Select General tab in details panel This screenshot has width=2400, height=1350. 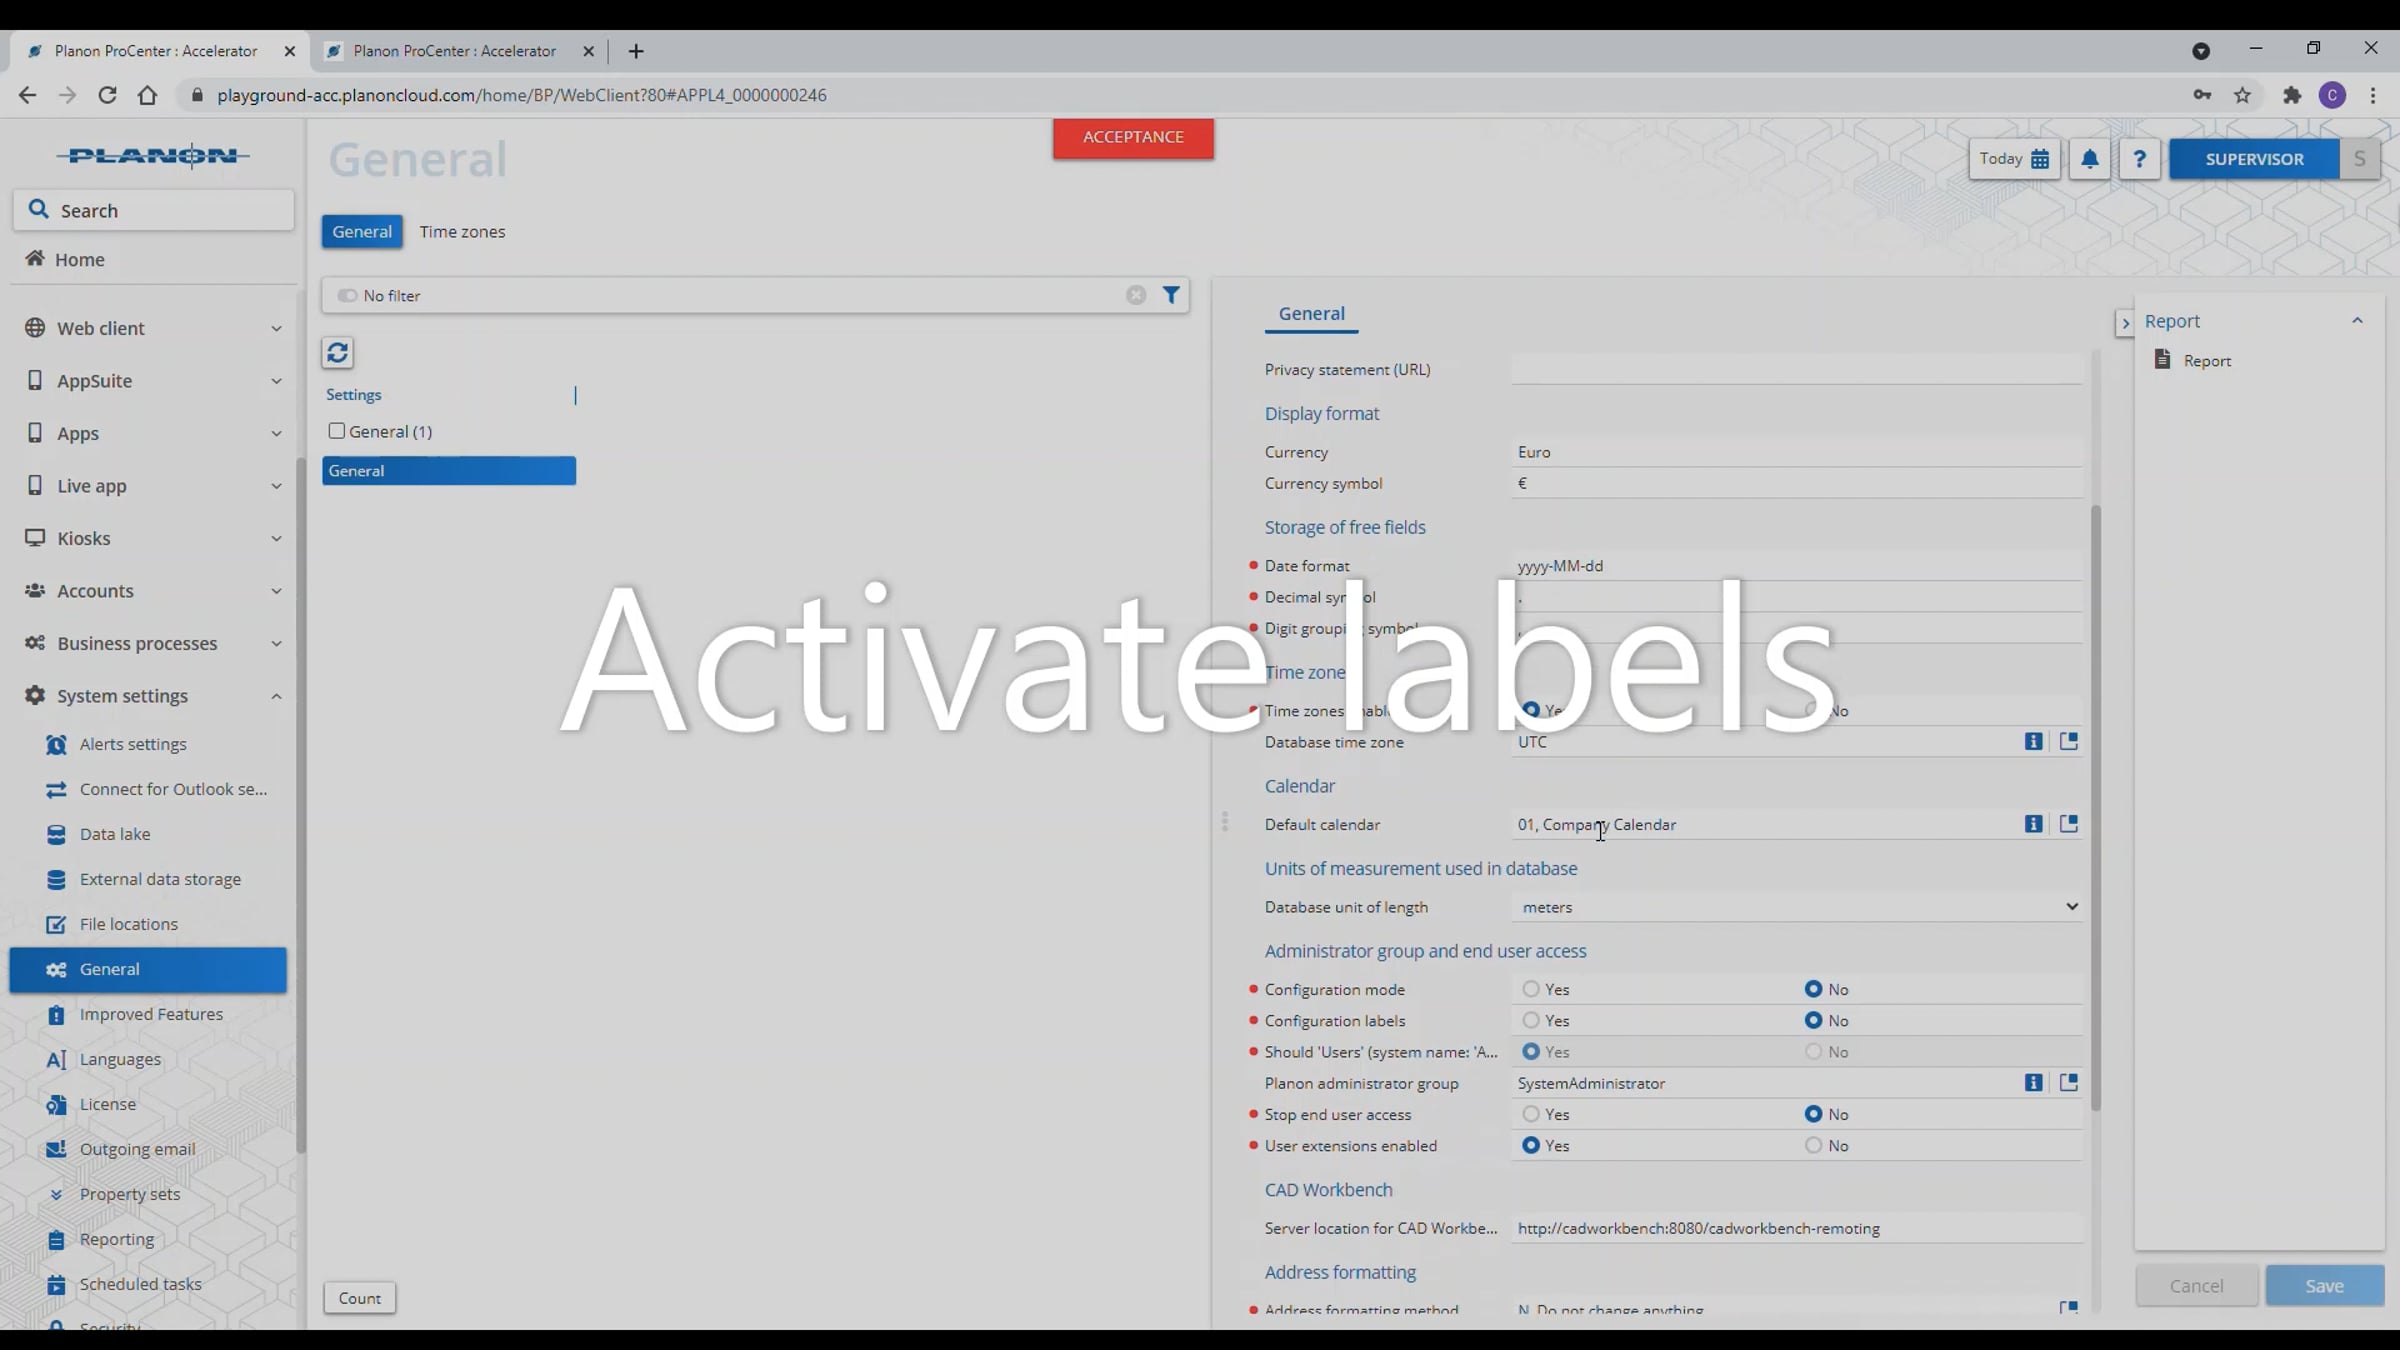[x=1311, y=314]
